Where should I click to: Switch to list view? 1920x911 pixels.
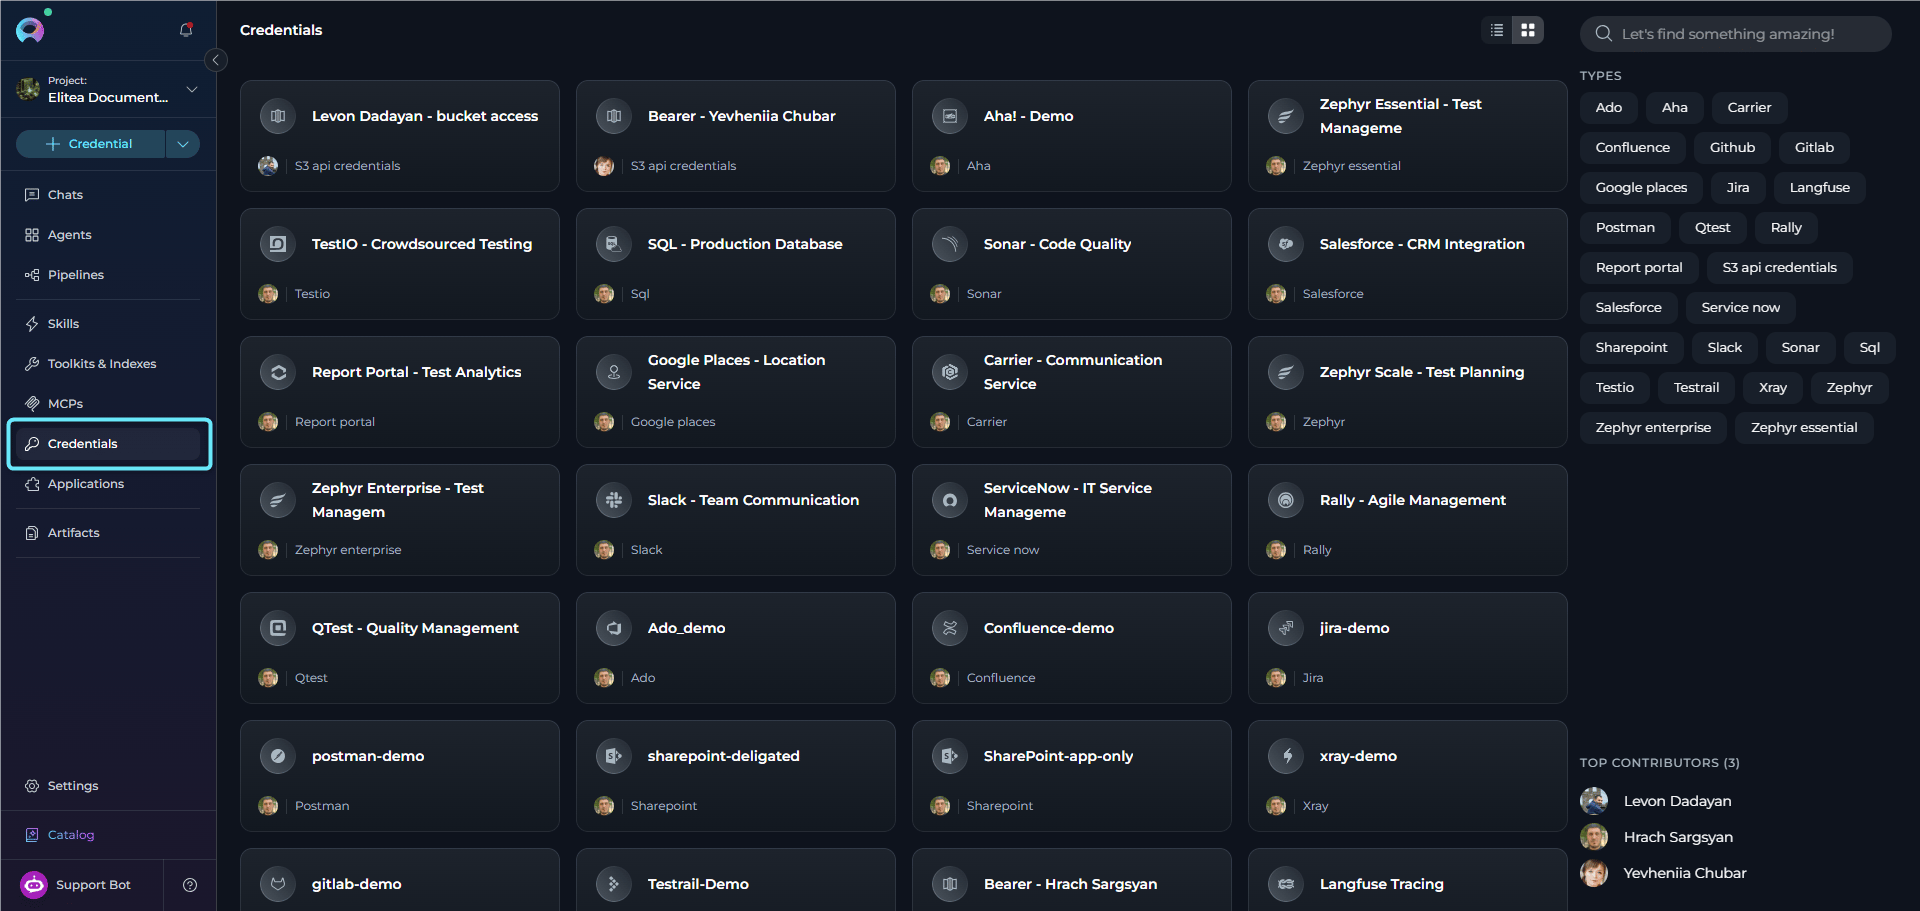coord(1497,30)
